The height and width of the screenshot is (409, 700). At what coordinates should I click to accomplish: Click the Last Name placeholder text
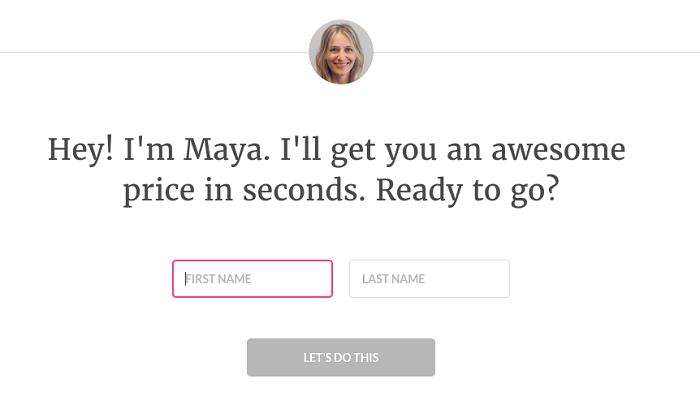(x=393, y=279)
